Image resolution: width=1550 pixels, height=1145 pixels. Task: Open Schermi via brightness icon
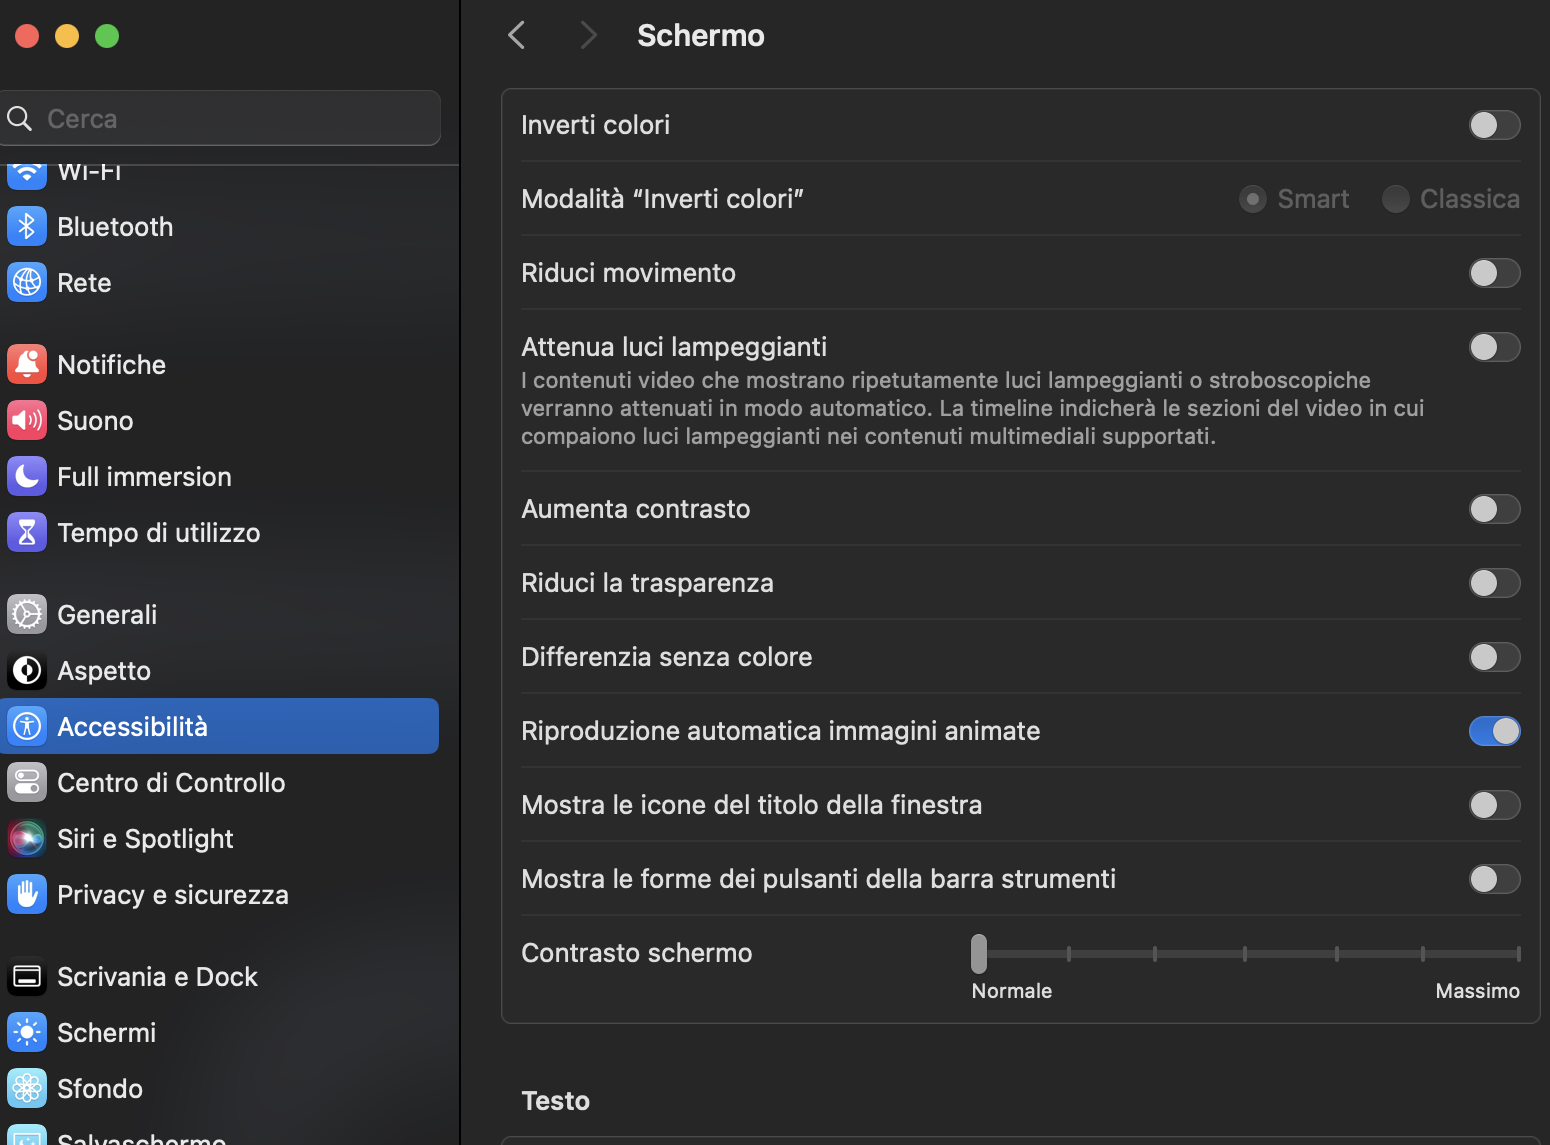click(x=27, y=1032)
